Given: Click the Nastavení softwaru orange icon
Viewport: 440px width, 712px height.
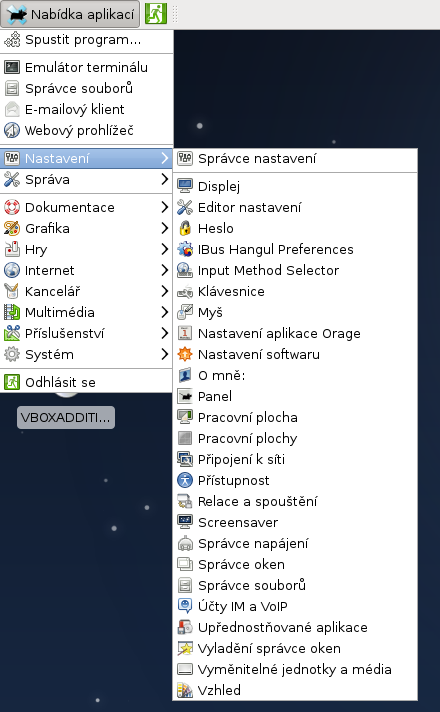Looking at the screenshot, I should pos(185,354).
